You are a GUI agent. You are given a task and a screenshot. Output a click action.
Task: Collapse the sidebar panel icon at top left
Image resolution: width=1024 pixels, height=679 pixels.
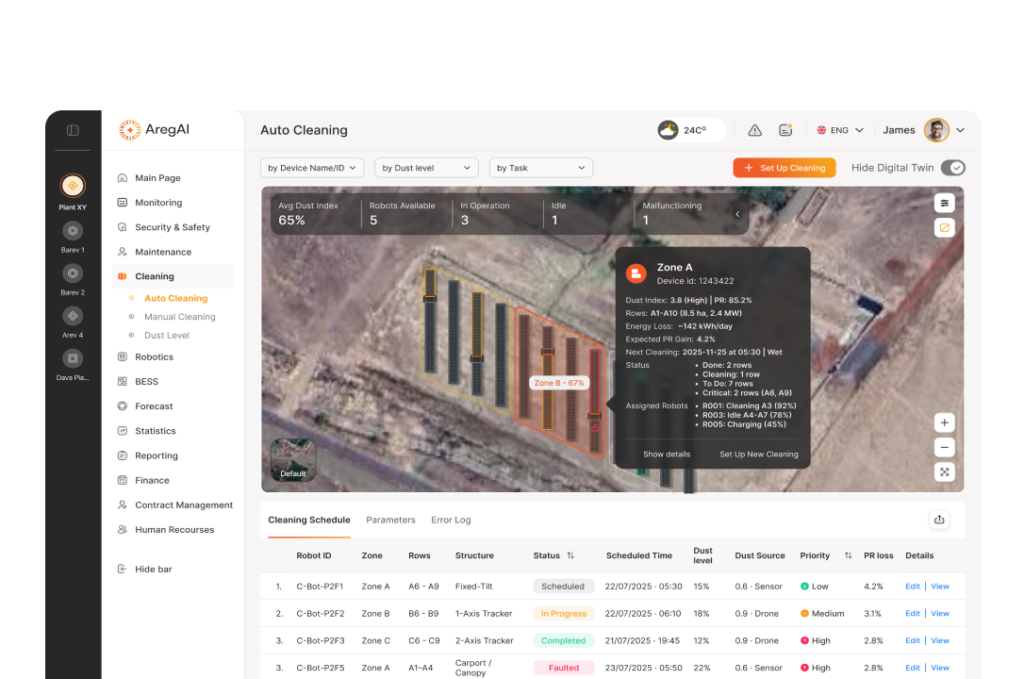[x=73, y=130]
